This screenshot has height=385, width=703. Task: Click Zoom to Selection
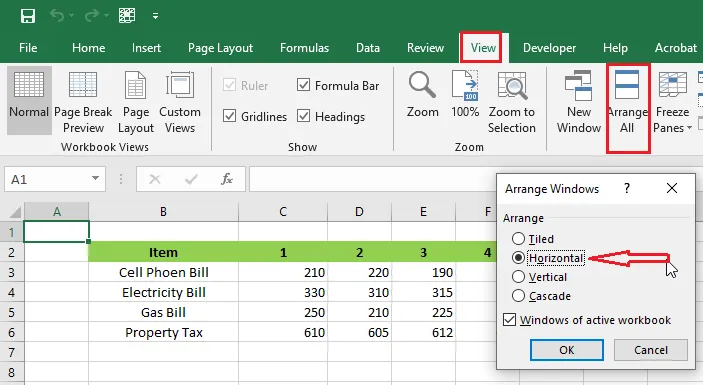(512, 101)
